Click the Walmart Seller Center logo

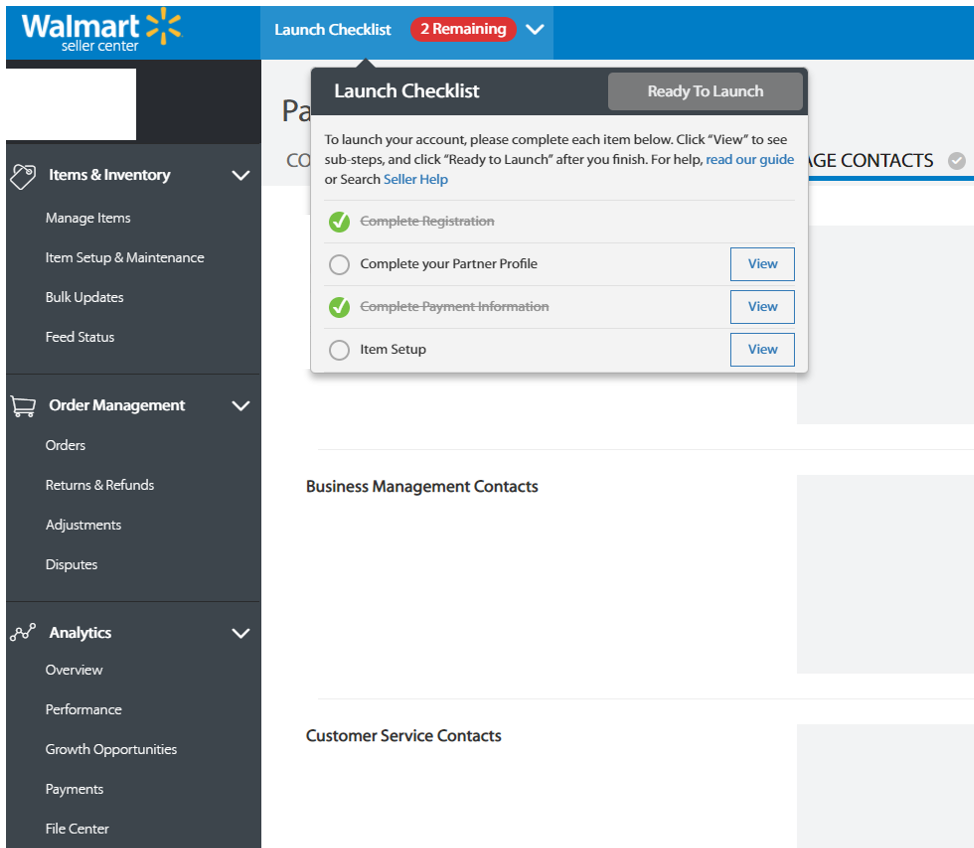coord(102,30)
